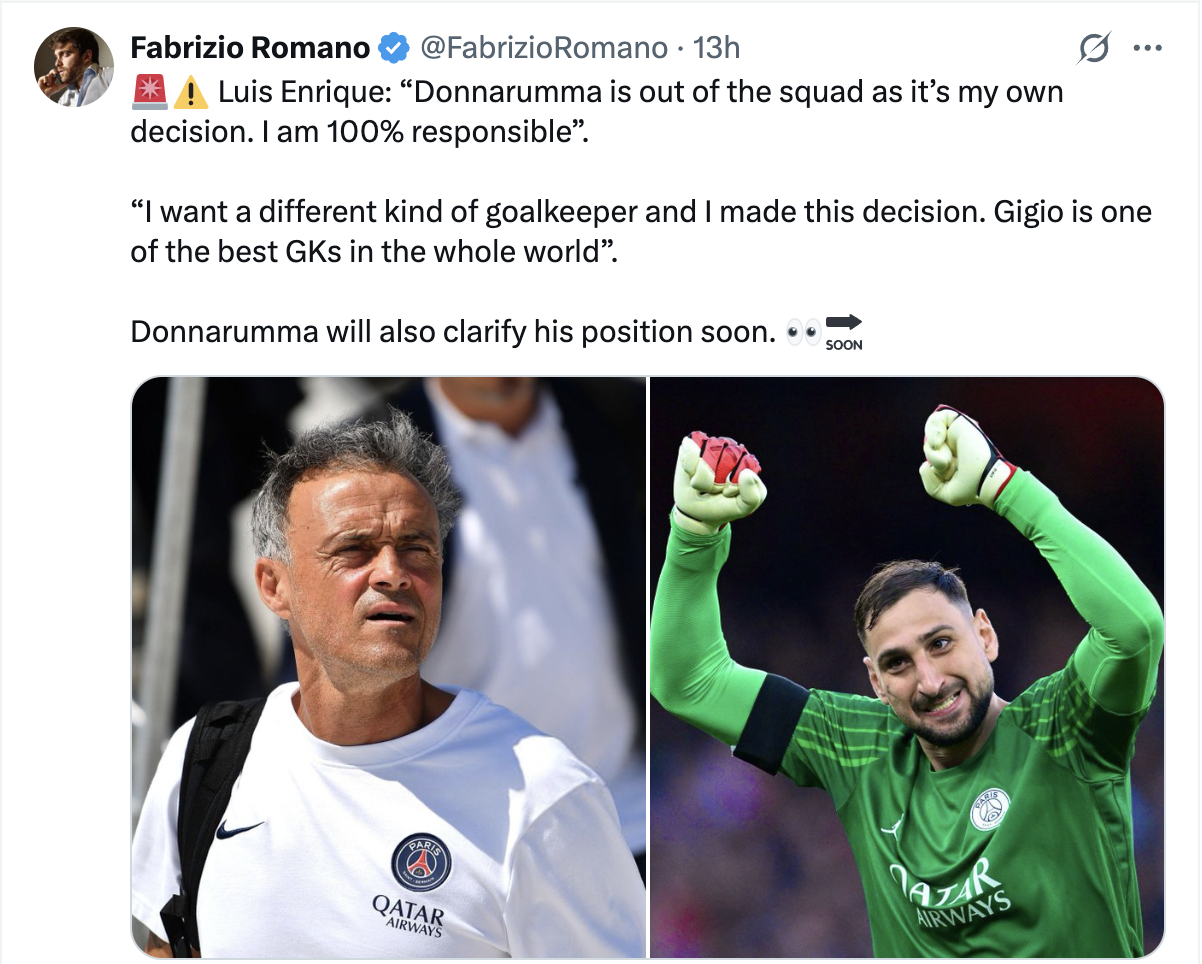Click the "different kind of goalkeeper" paragraph
The image size is (1202, 964).
[641, 231]
